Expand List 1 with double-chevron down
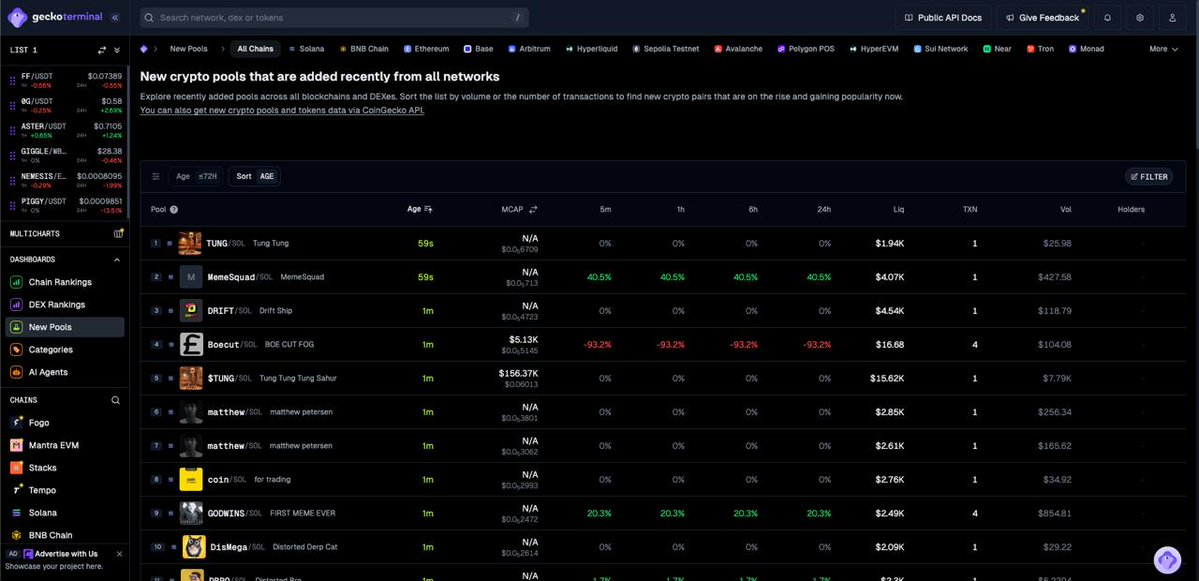Image resolution: width=1199 pixels, height=581 pixels. [x=117, y=50]
